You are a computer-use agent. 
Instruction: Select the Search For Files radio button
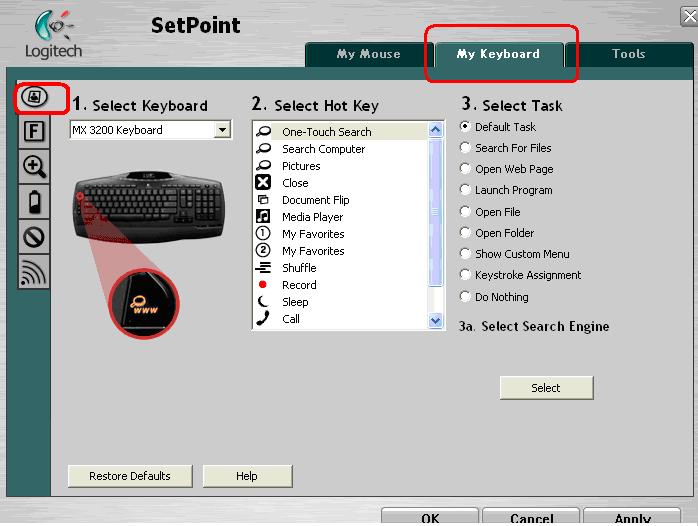click(465, 147)
